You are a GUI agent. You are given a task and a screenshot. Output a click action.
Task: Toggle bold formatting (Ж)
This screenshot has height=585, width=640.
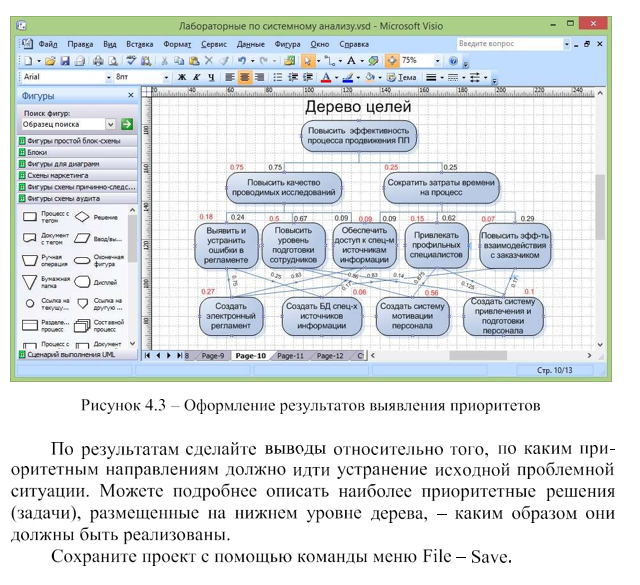(182, 77)
